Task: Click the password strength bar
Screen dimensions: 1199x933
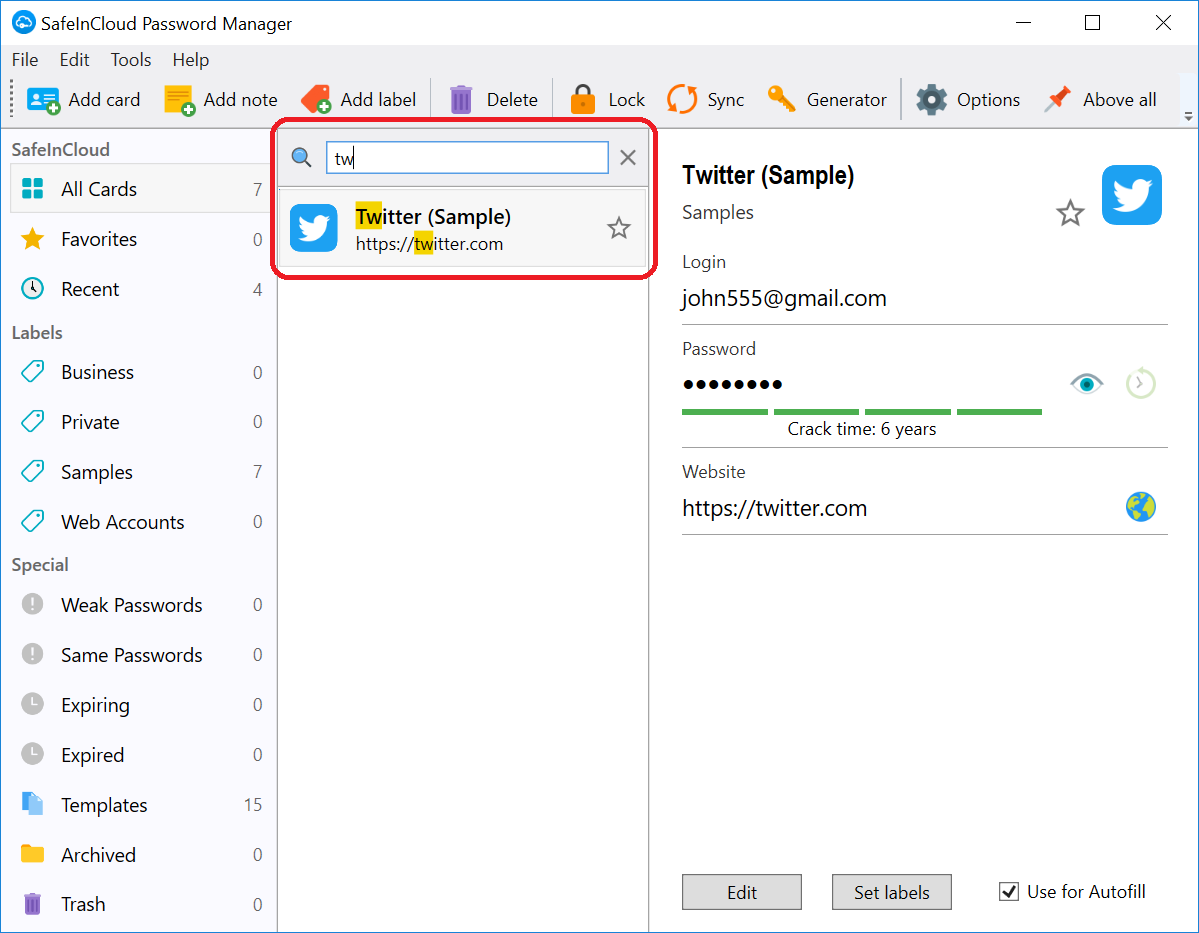Action: pyautogui.click(x=862, y=412)
